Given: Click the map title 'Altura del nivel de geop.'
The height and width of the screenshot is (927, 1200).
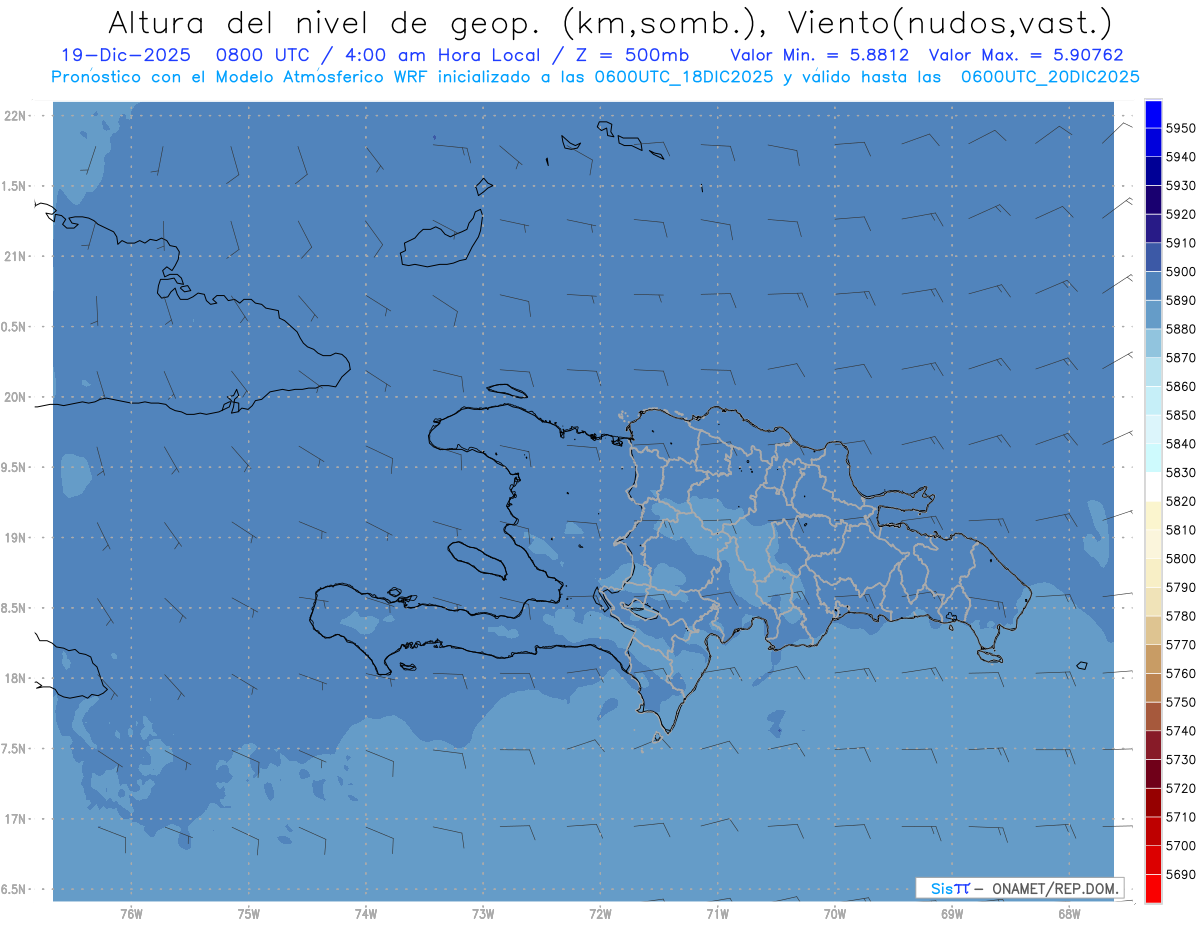Looking at the screenshot, I should click(x=324, y=23).
